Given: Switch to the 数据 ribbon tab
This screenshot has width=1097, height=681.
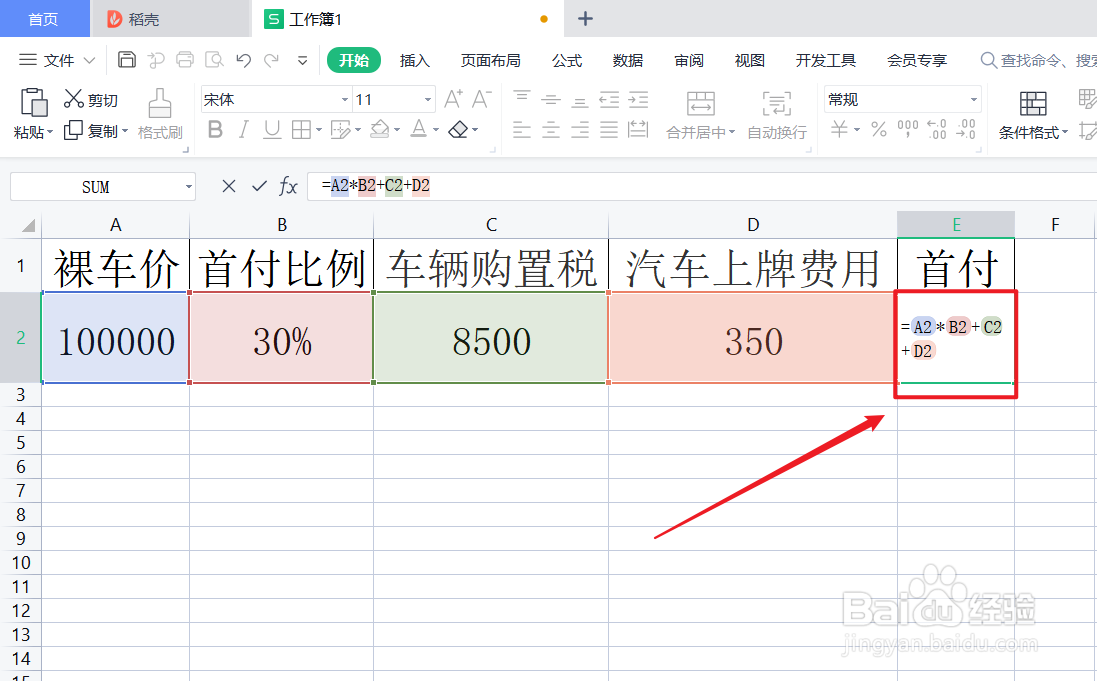Looking at the screenshot, I should [x=627, y=60].
